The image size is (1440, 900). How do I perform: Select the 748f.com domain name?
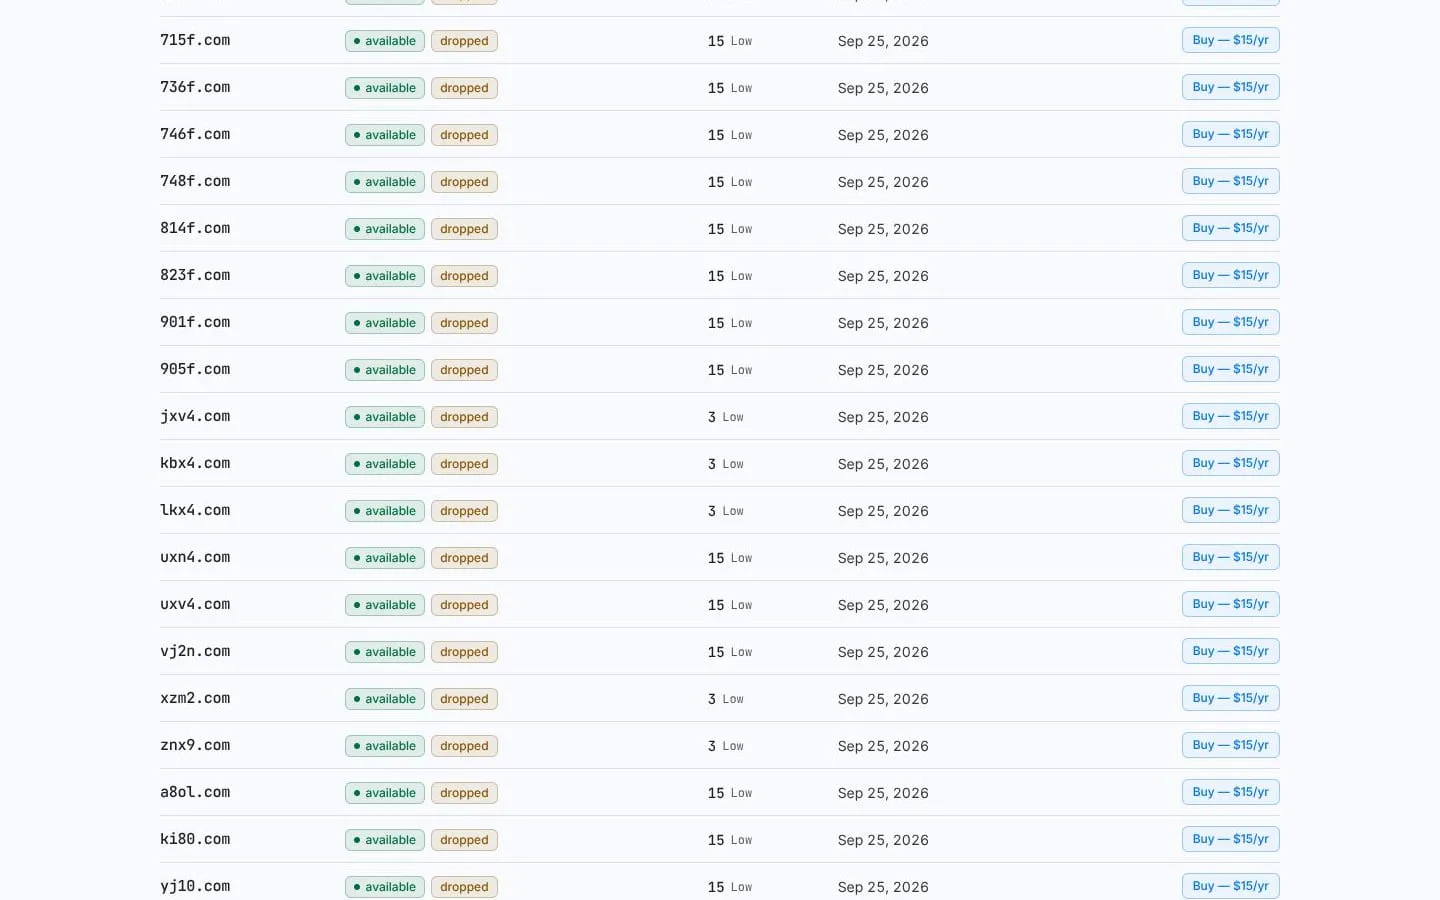(x=195, y=181)
